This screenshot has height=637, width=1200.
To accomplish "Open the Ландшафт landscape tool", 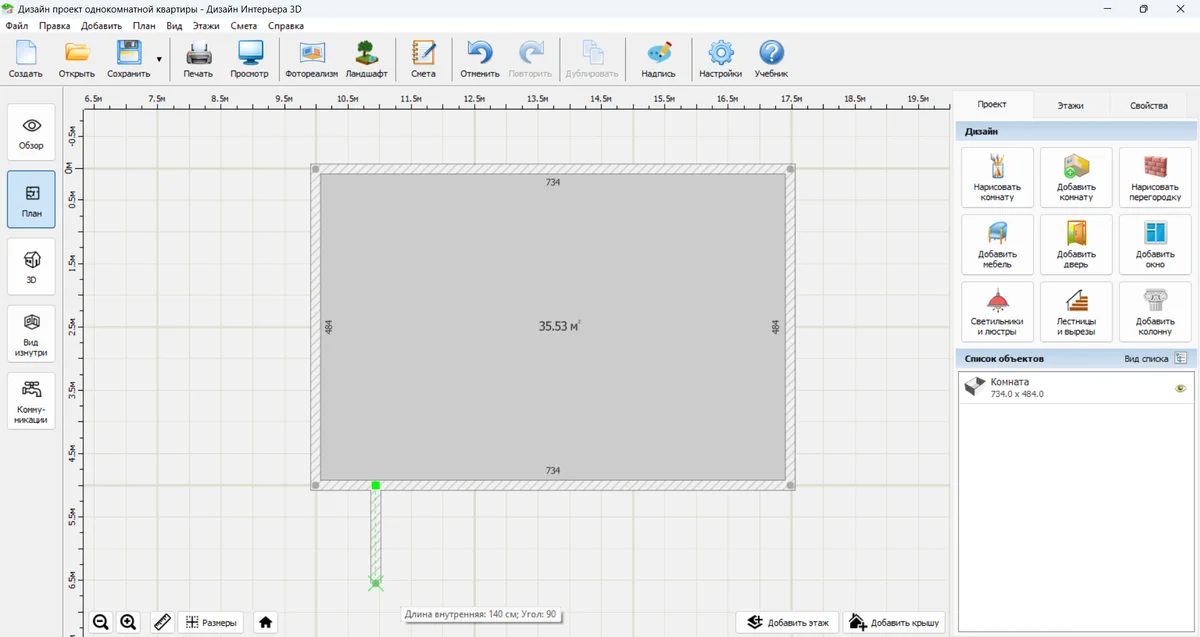I will tap(367, 59).
